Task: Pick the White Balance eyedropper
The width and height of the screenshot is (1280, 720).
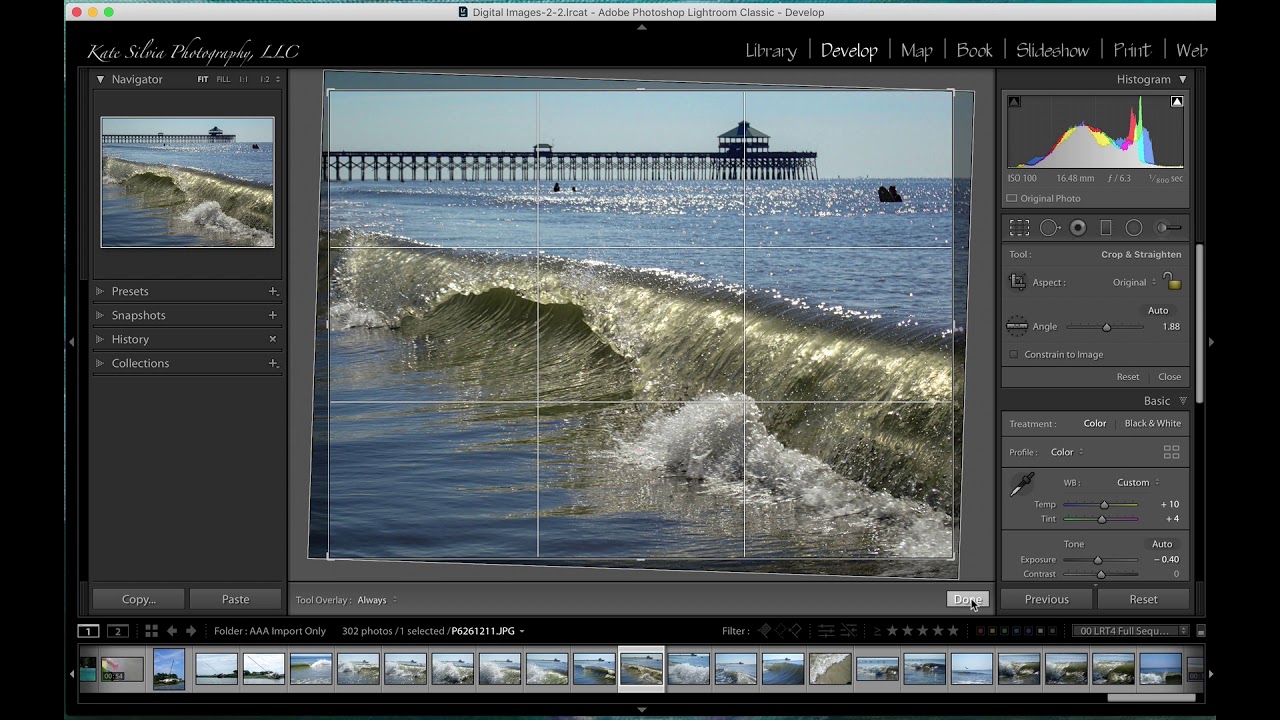Action: click(1021, 485)
